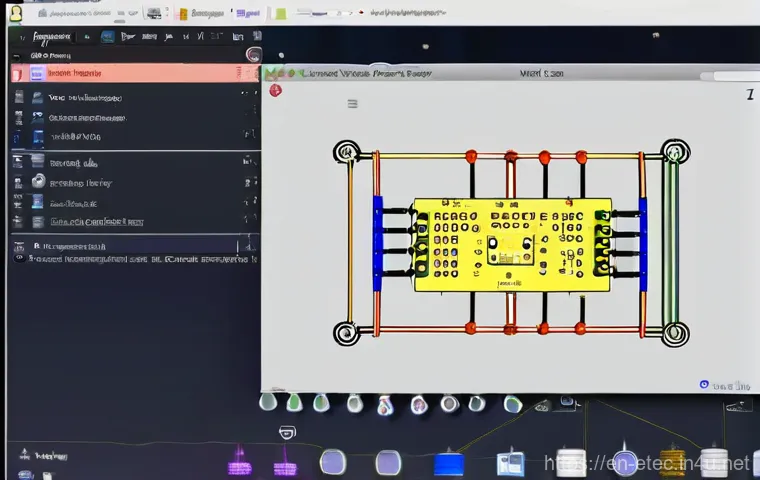This screenshot has height=480, width=760.
Task: Toggle the blue radio button at canvas bottom-right
Action: click(704, 384)
